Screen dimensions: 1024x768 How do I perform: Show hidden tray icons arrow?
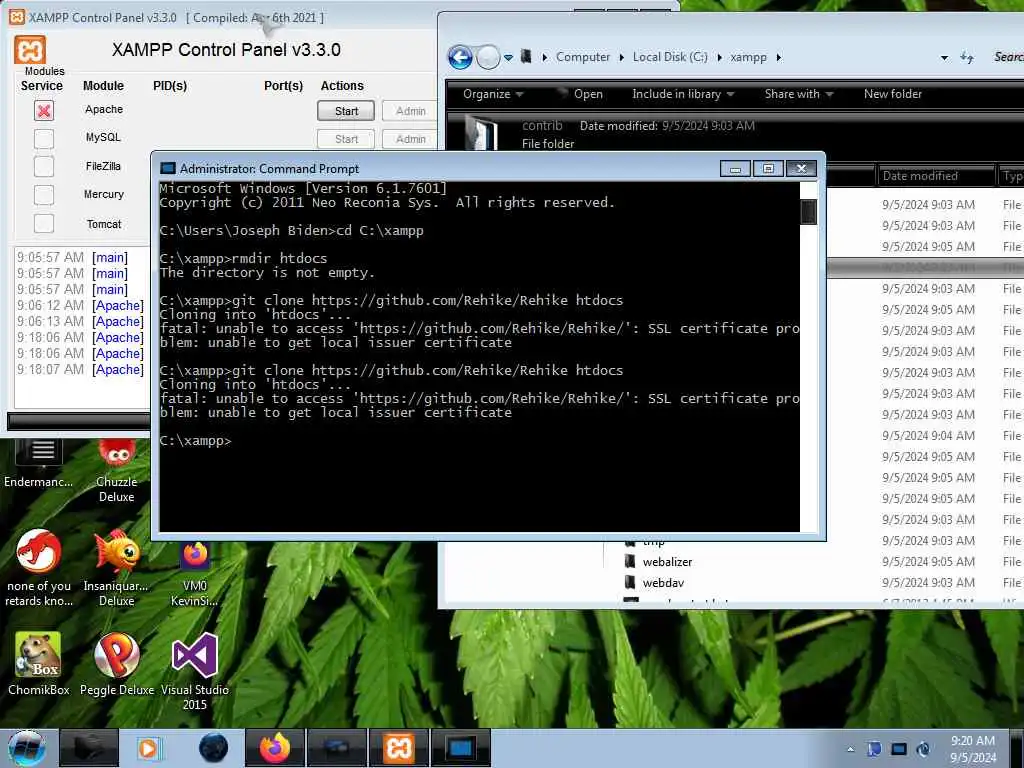850,750
